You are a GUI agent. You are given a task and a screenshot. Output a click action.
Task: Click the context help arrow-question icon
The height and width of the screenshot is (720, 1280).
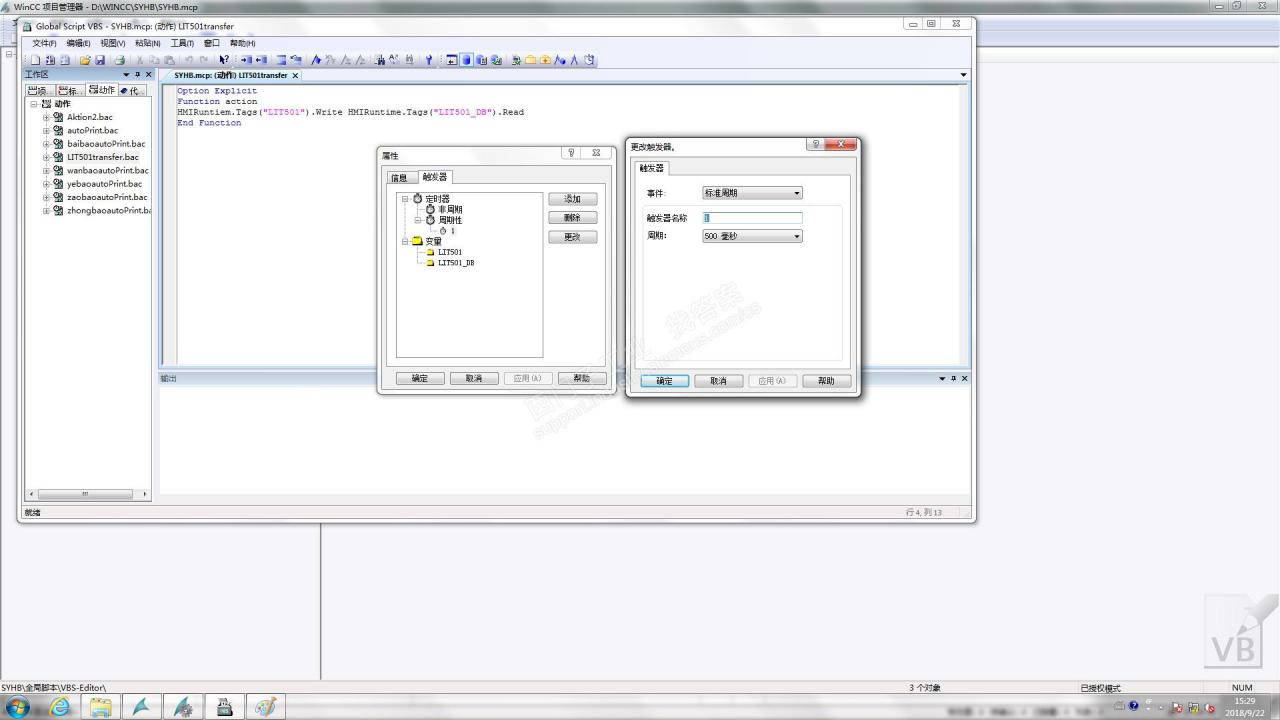coord(224,60)
